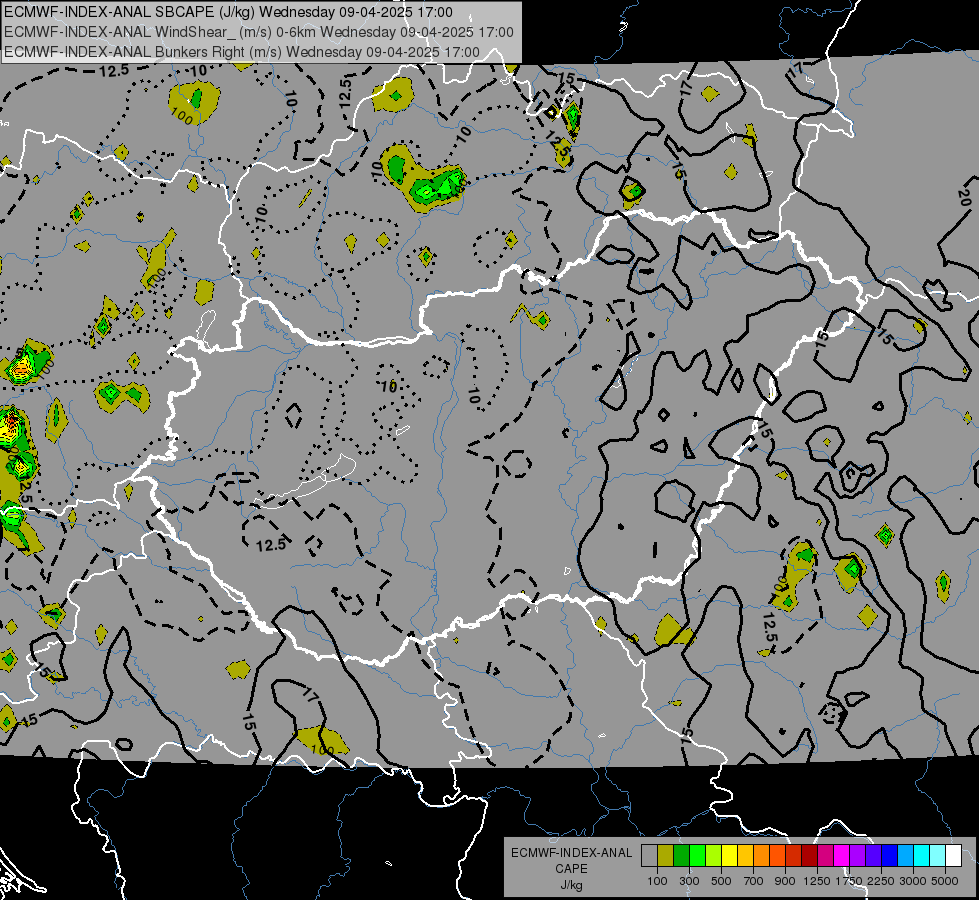Select the dark red legend swatch

point(810,856)
